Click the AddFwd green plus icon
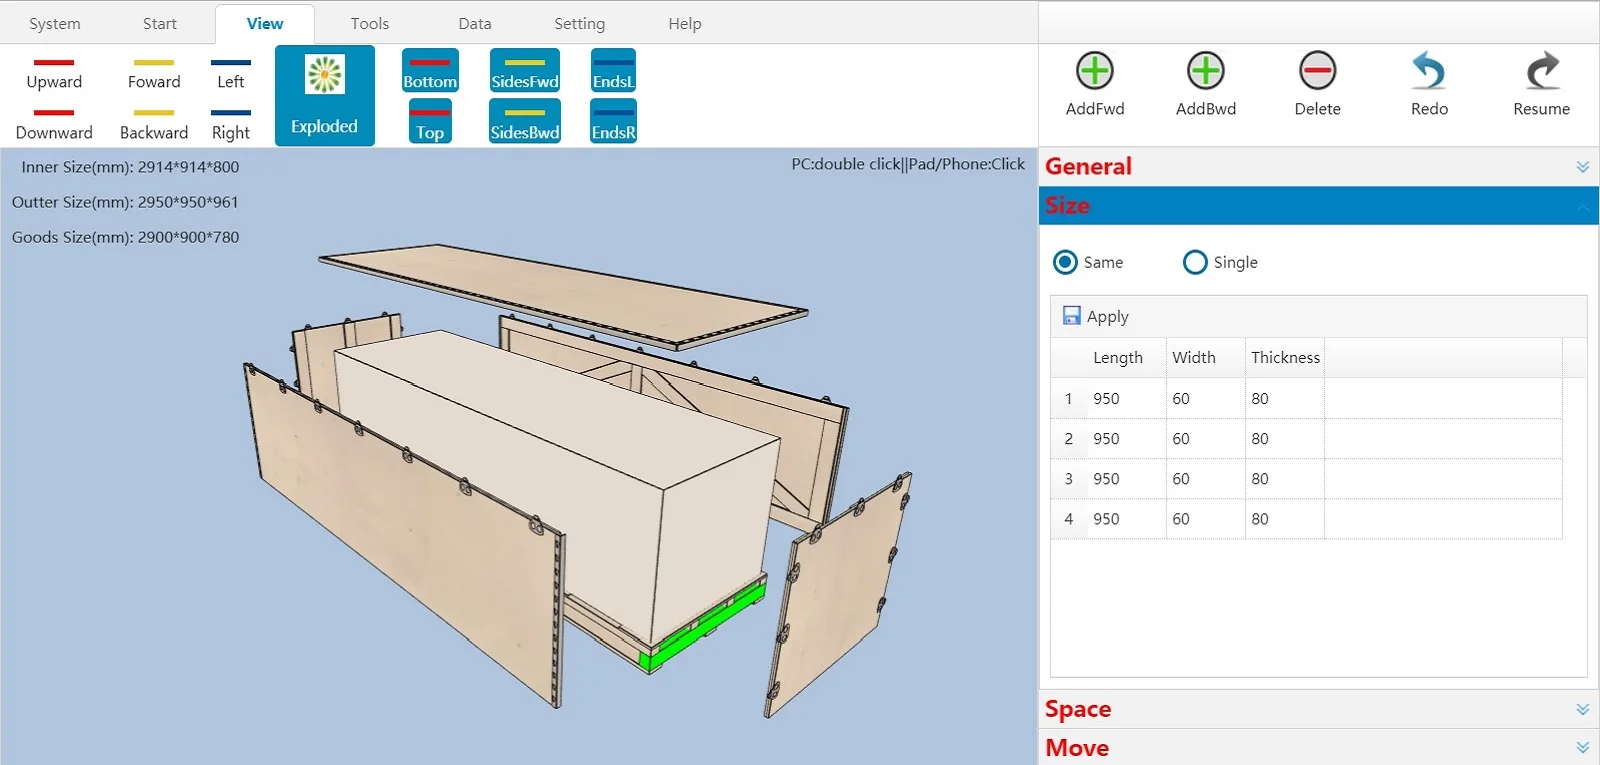 pos(1095,72)
